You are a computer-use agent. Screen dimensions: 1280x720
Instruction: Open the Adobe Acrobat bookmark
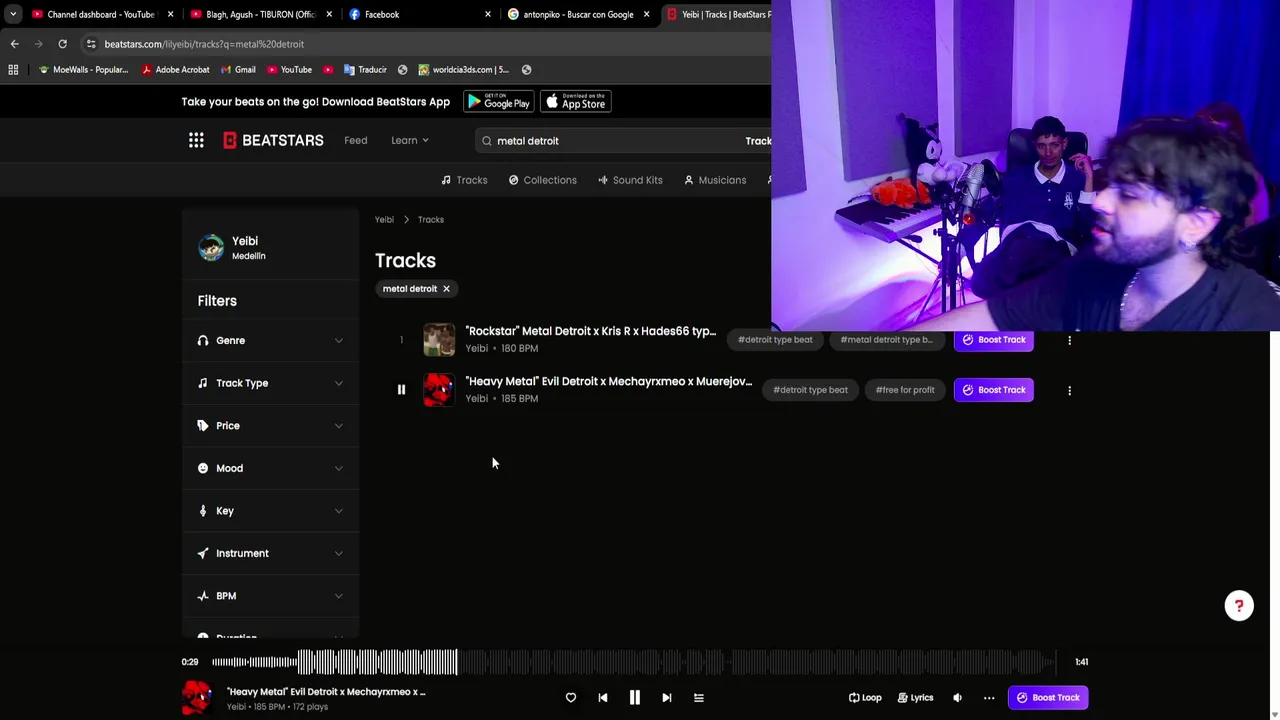175,70
